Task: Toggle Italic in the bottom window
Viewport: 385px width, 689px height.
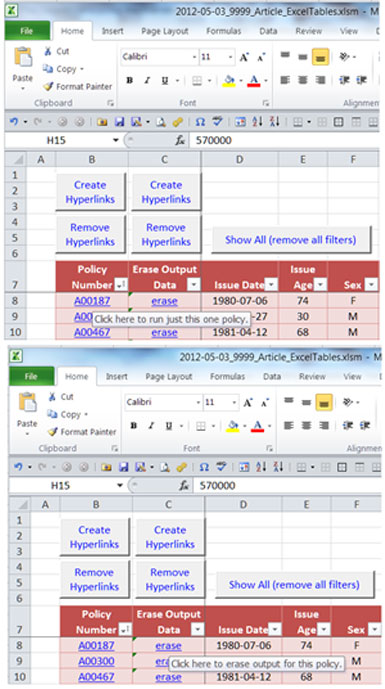Action: [151, 426]
